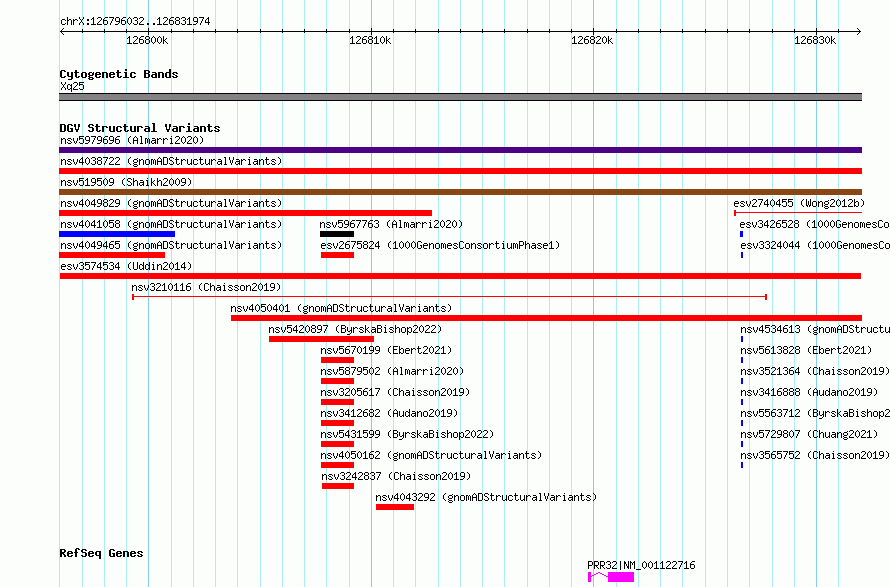Open nsv5879502 (Almarri2020) variant
Viewport: 890px width, 587px height.
point(392,371)
